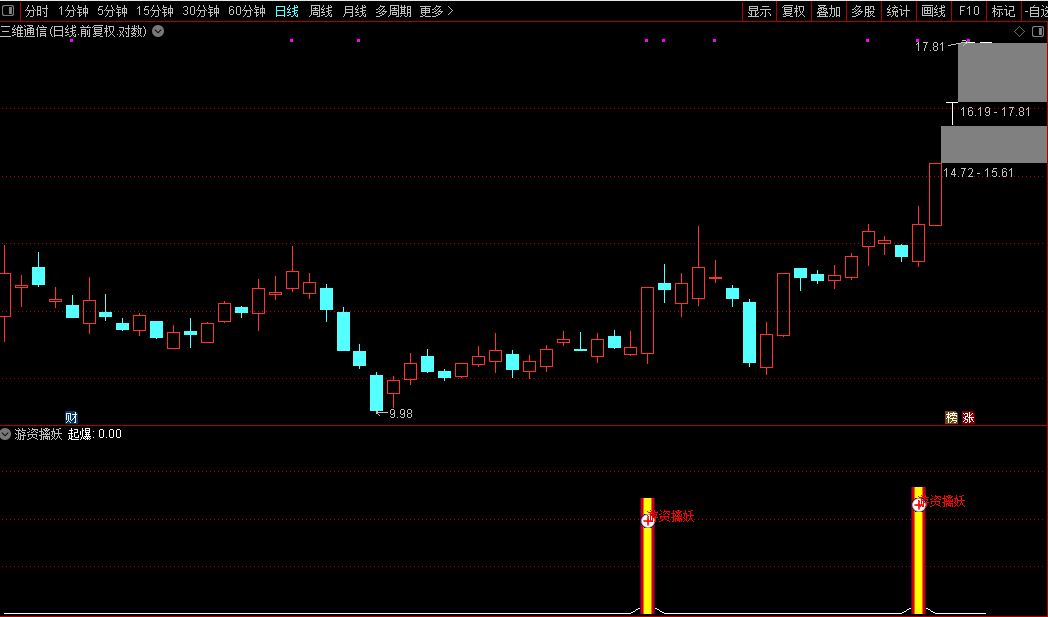Viewport: 1048px width, 617px height.
Task: Click the upper gray gap zone box
Action: 1003,72
